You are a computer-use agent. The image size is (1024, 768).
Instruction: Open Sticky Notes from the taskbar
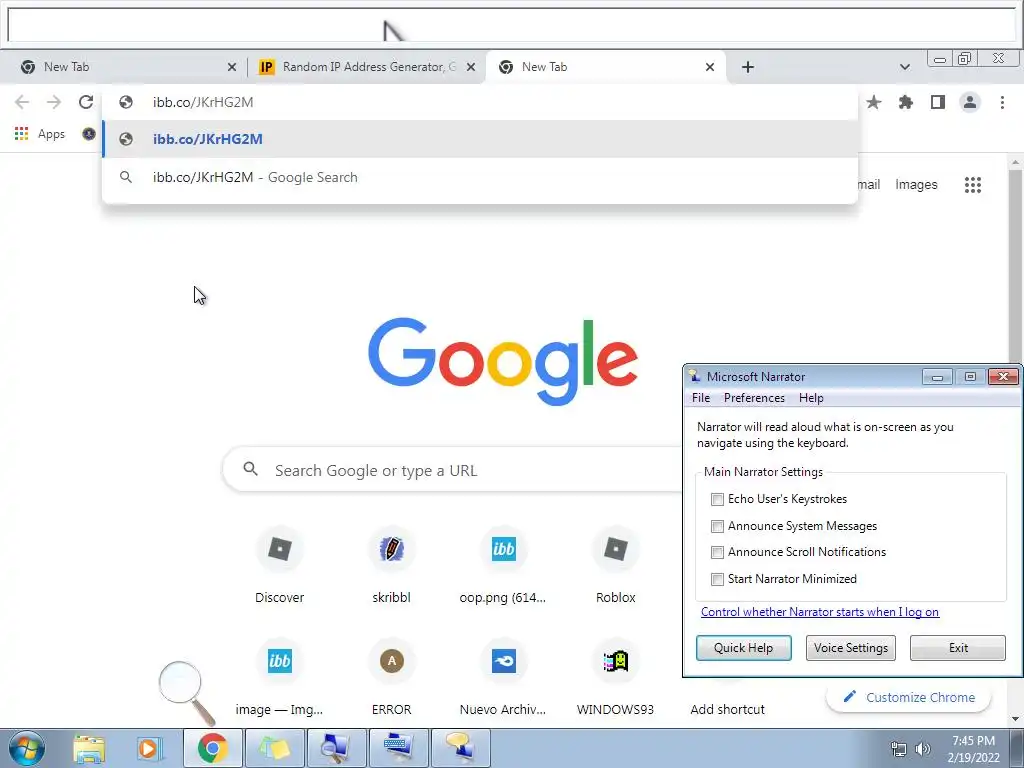[274, 748]
